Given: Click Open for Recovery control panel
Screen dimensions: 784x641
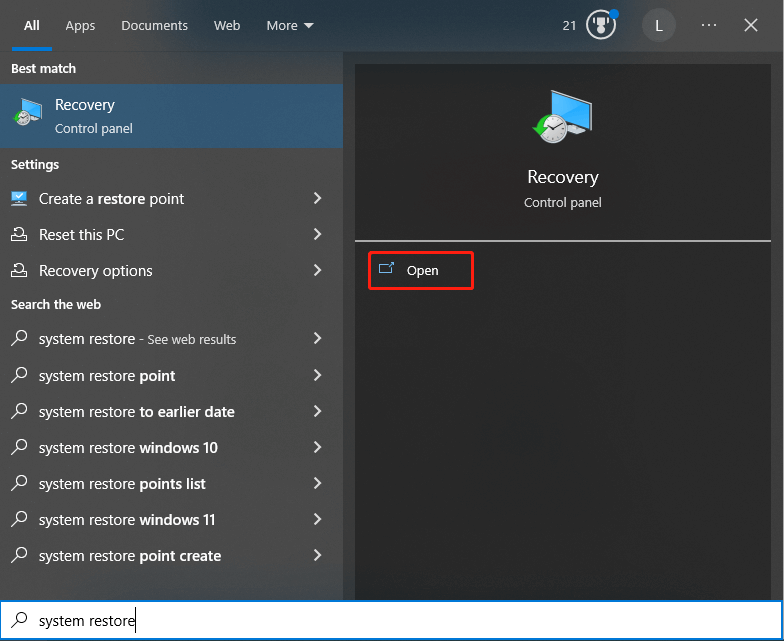Looking at the screenshot, I should (421, 271).
